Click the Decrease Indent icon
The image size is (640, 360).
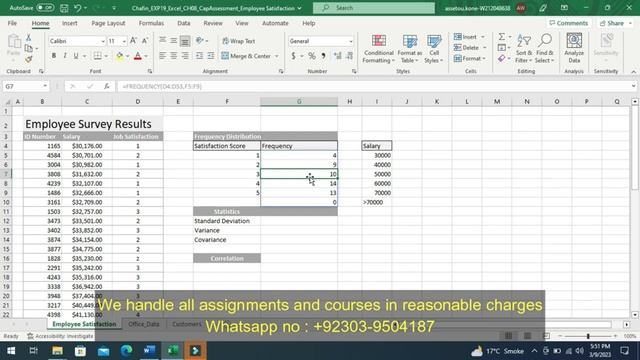point(199,56)
